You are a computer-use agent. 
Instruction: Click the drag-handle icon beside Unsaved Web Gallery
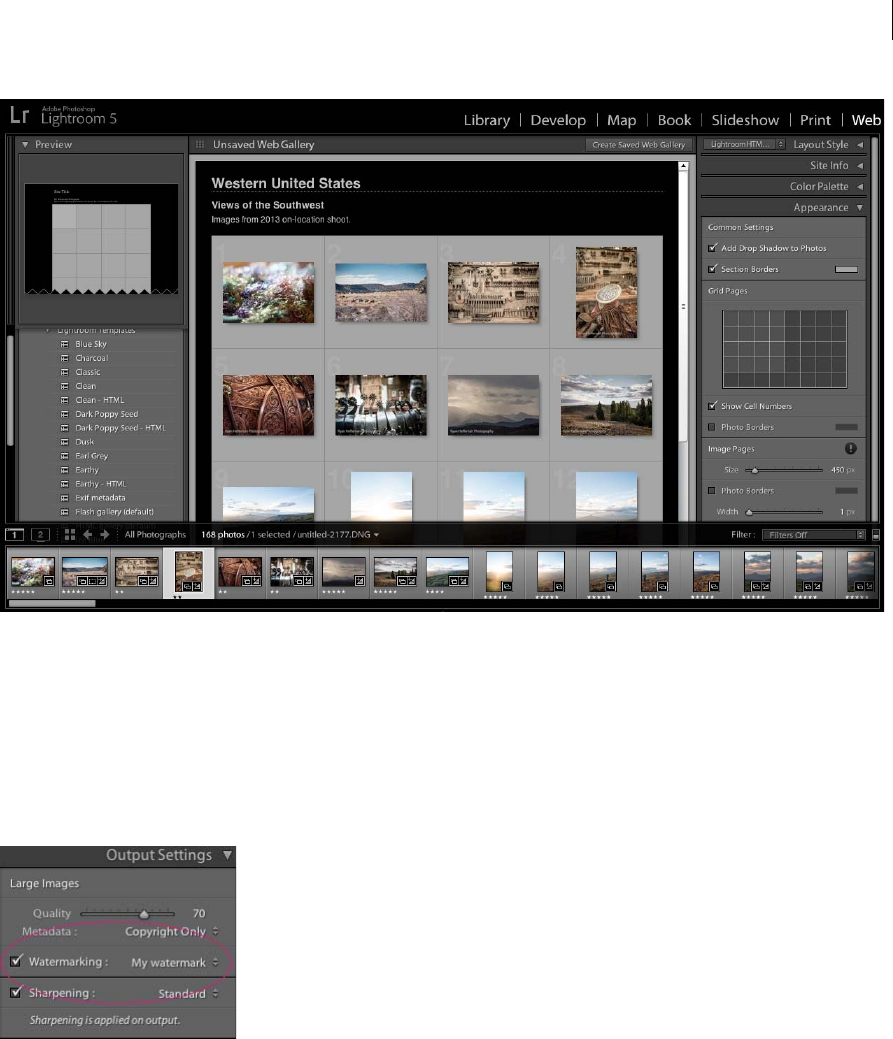[x=200, y=144]
